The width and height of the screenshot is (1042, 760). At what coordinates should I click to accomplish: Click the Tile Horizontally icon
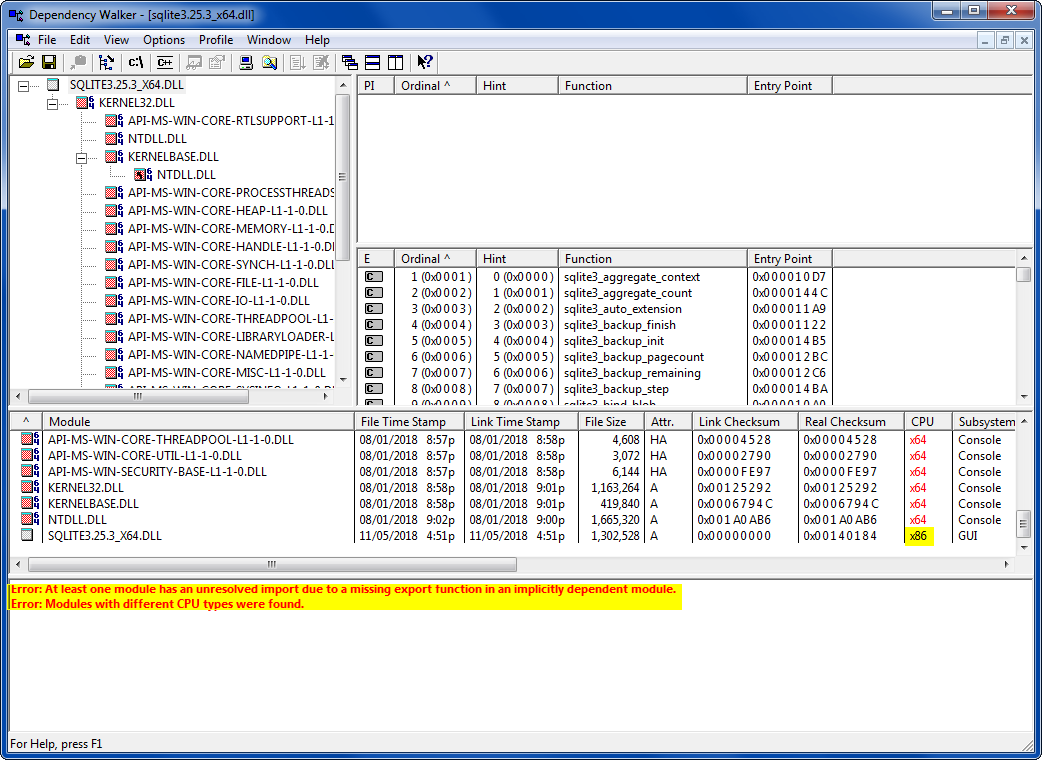[373, 62]
